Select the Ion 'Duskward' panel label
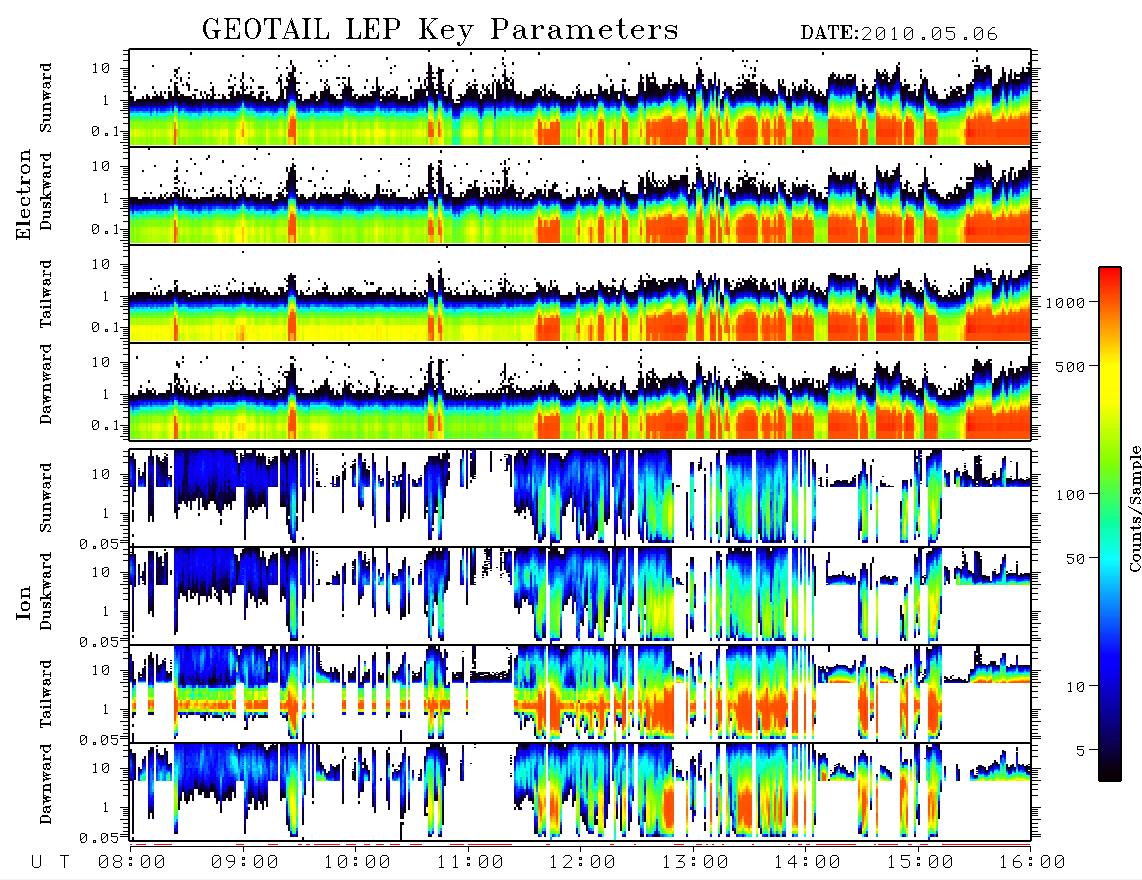Image resolution: width=1142 pixels, height=880 pixels. click(x=46, y=591)
